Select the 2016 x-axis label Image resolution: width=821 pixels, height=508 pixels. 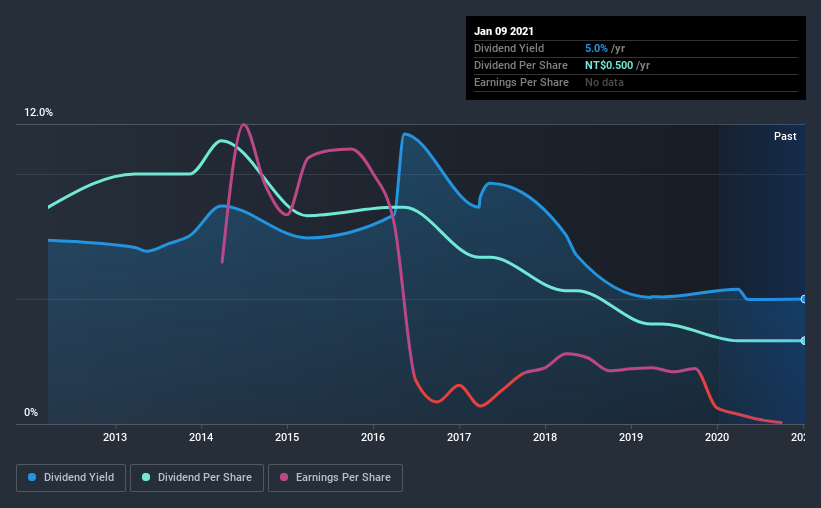(x=373, y=437)
